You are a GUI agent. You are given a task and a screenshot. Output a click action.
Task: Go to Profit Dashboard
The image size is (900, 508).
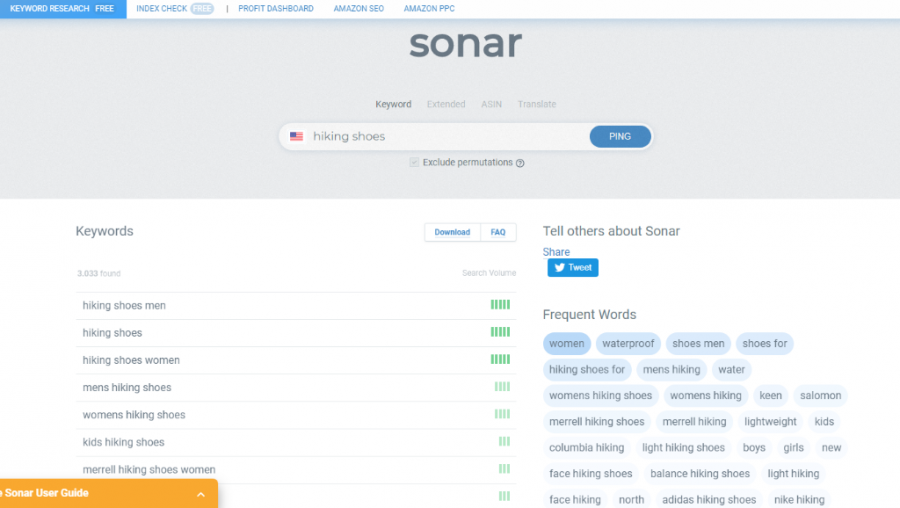coord(276,9)
